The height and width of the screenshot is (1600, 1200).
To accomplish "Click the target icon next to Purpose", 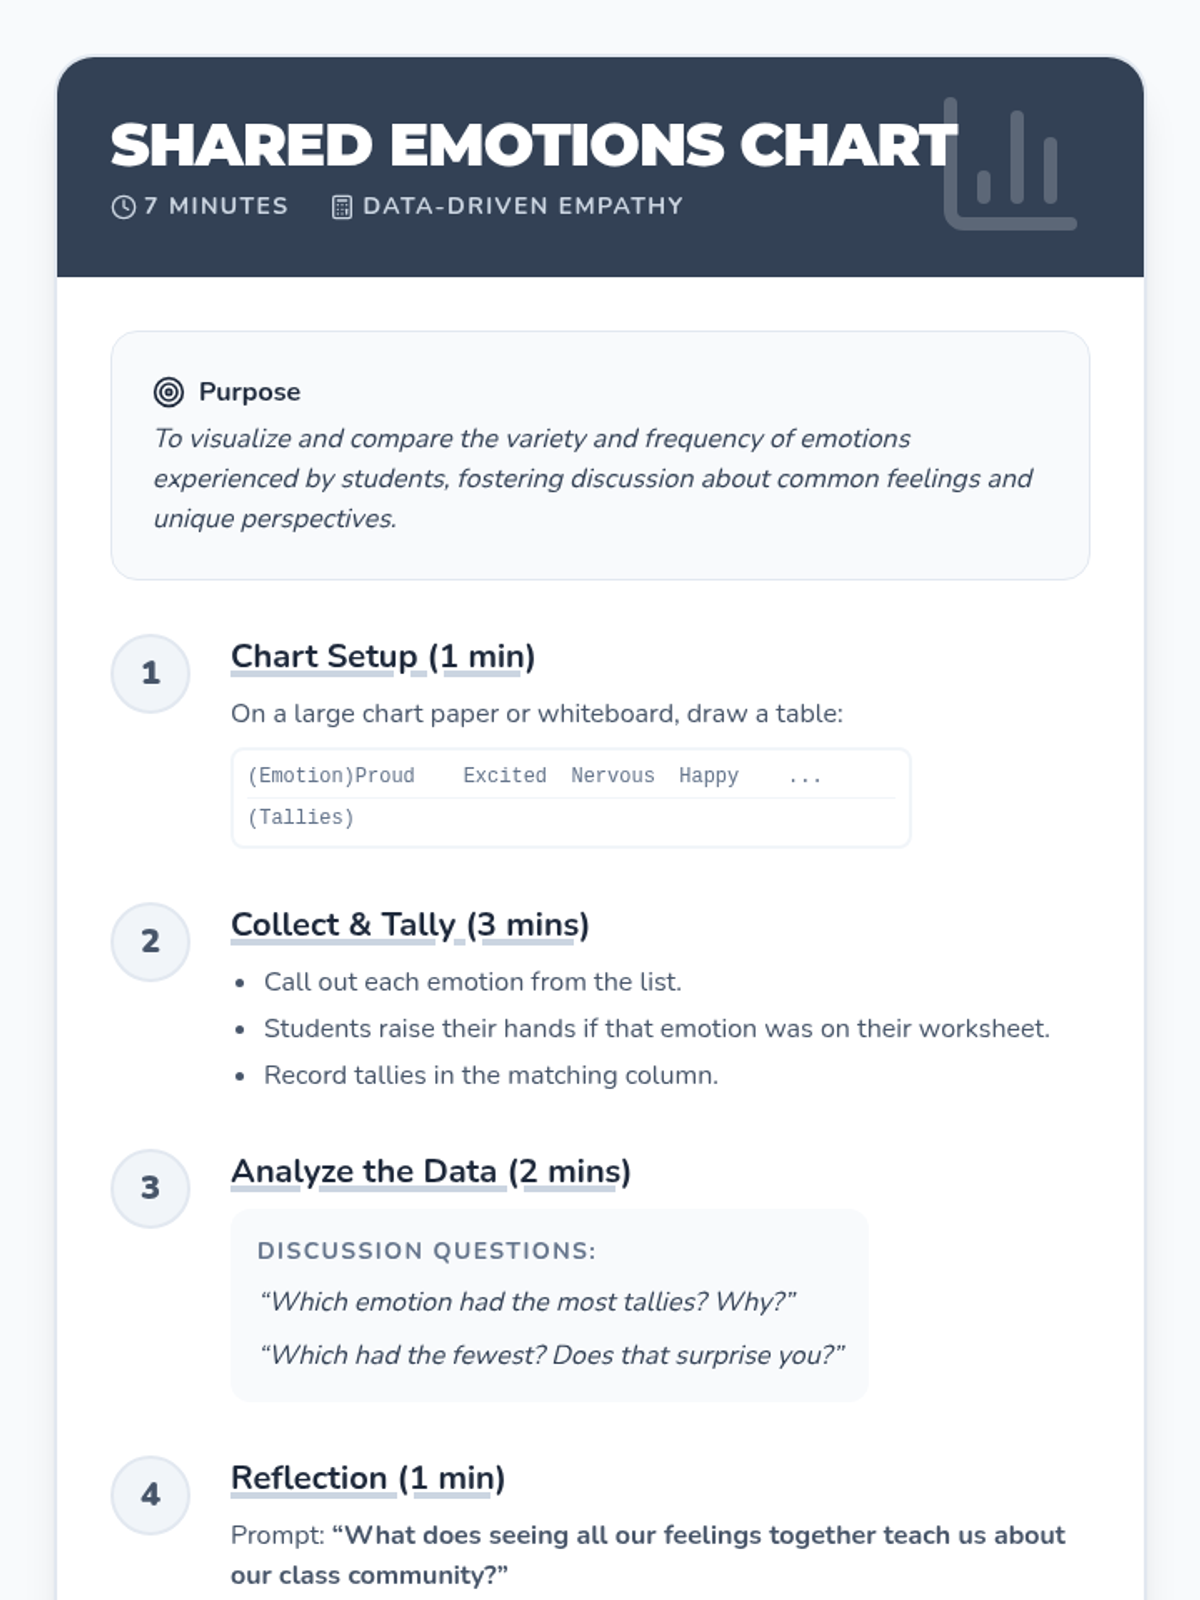I will [x=169, y=392].
